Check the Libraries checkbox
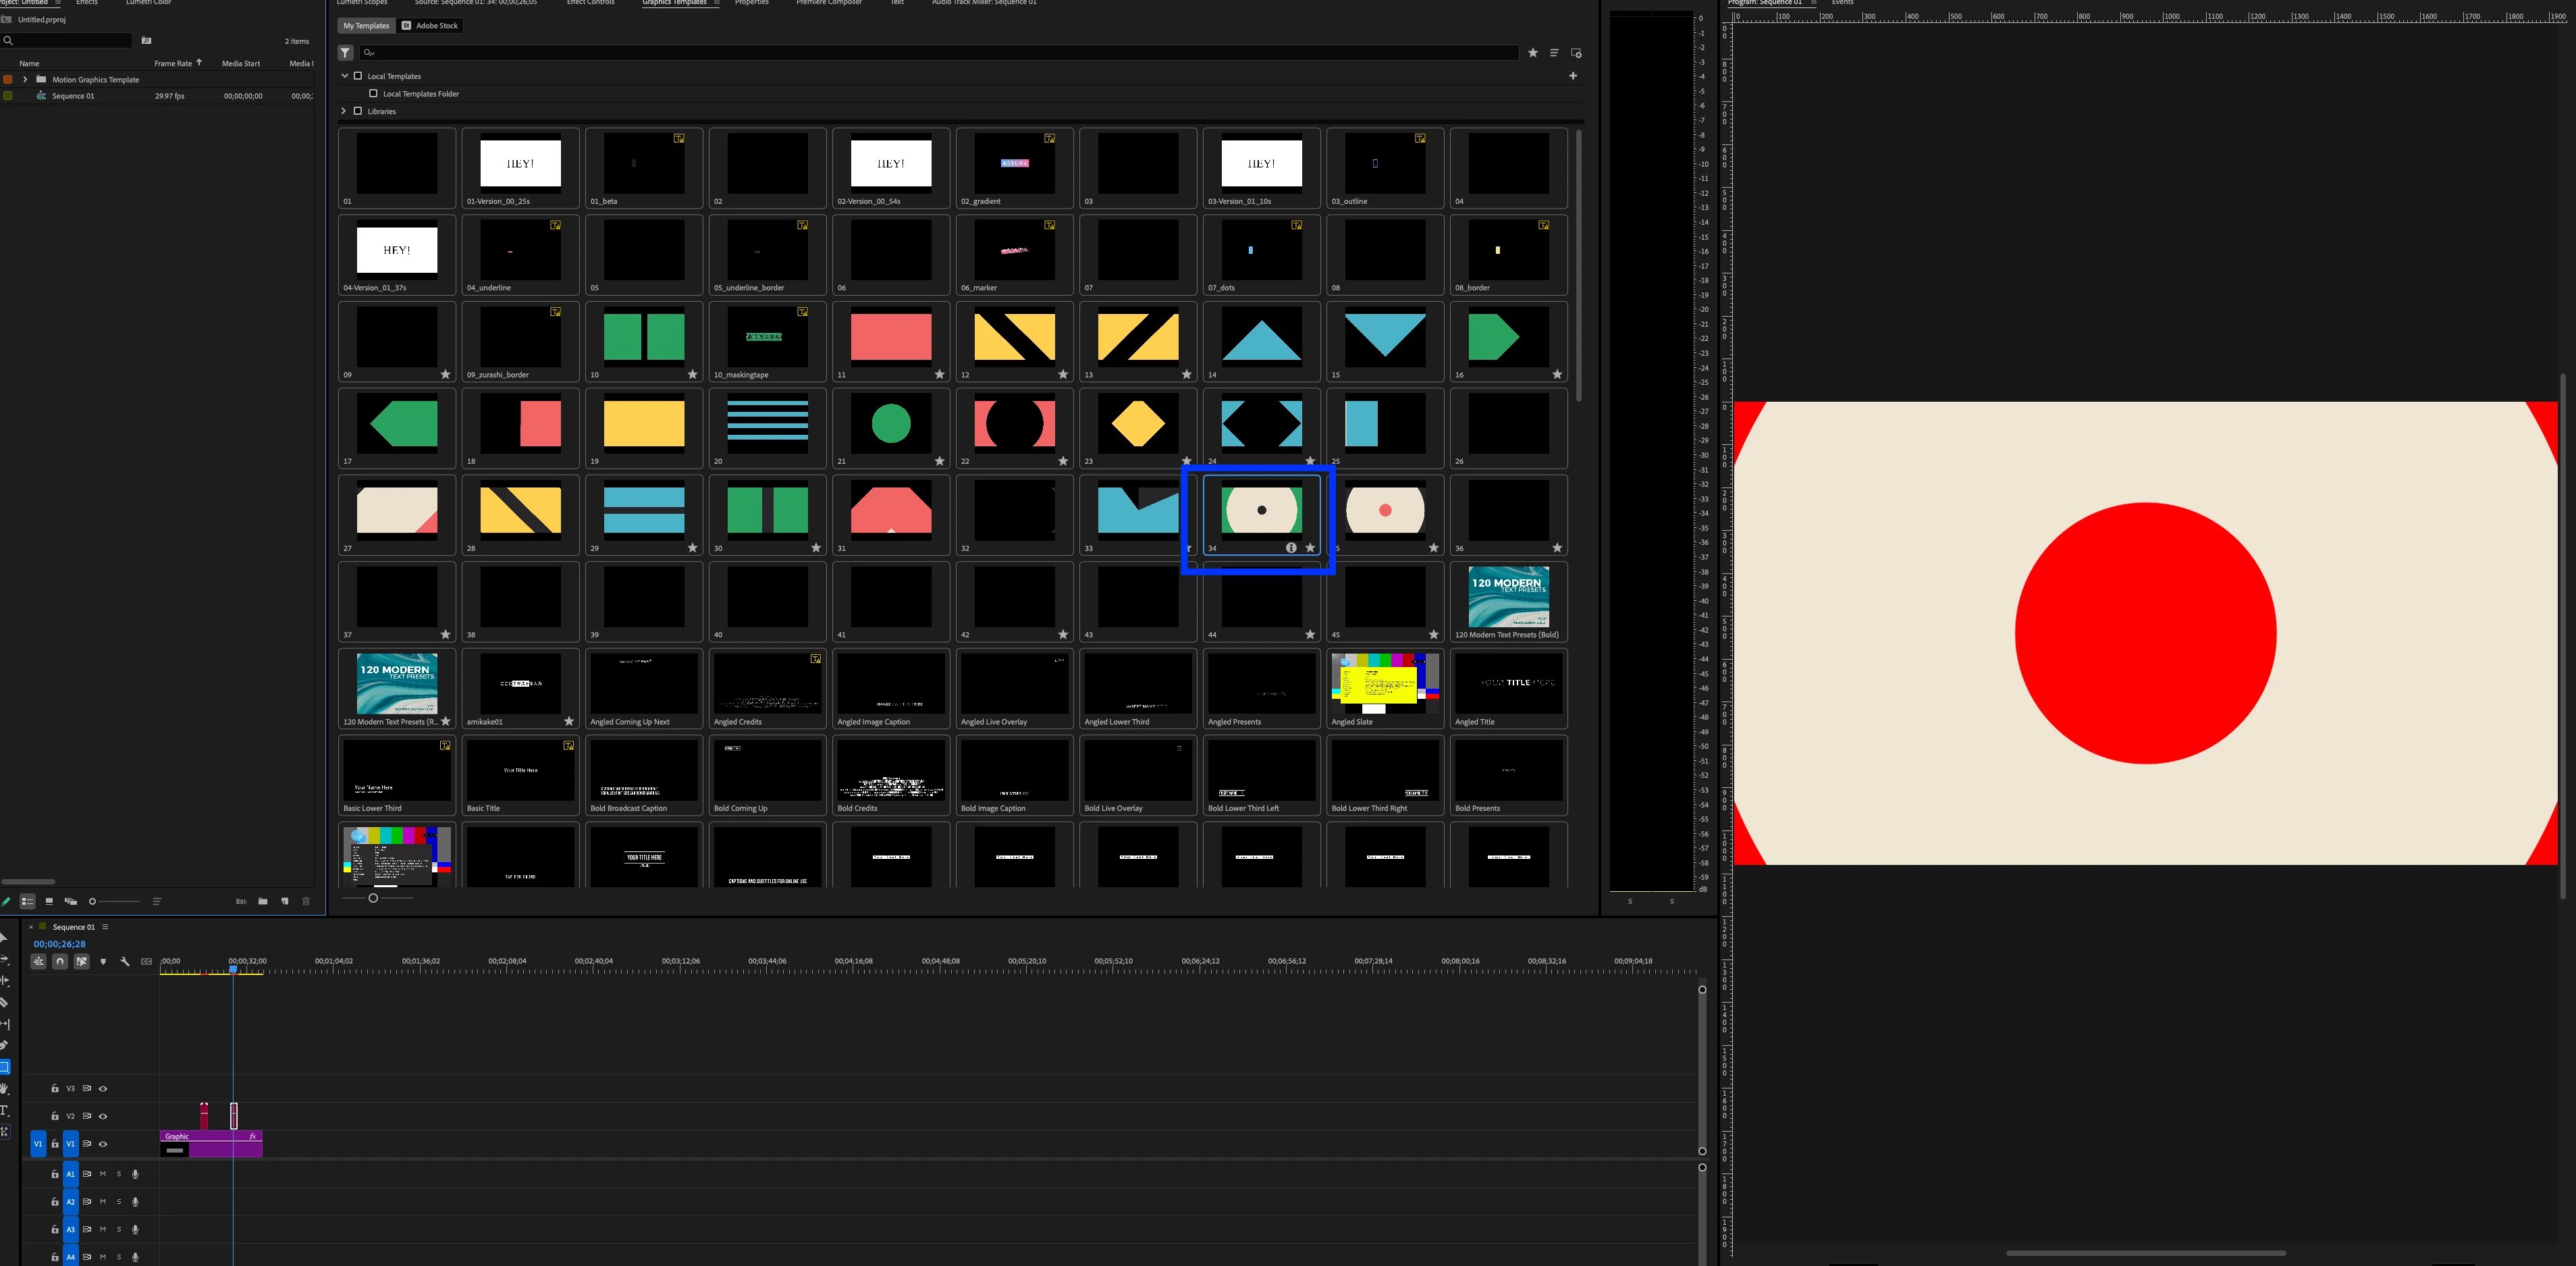 pos(358,111)
